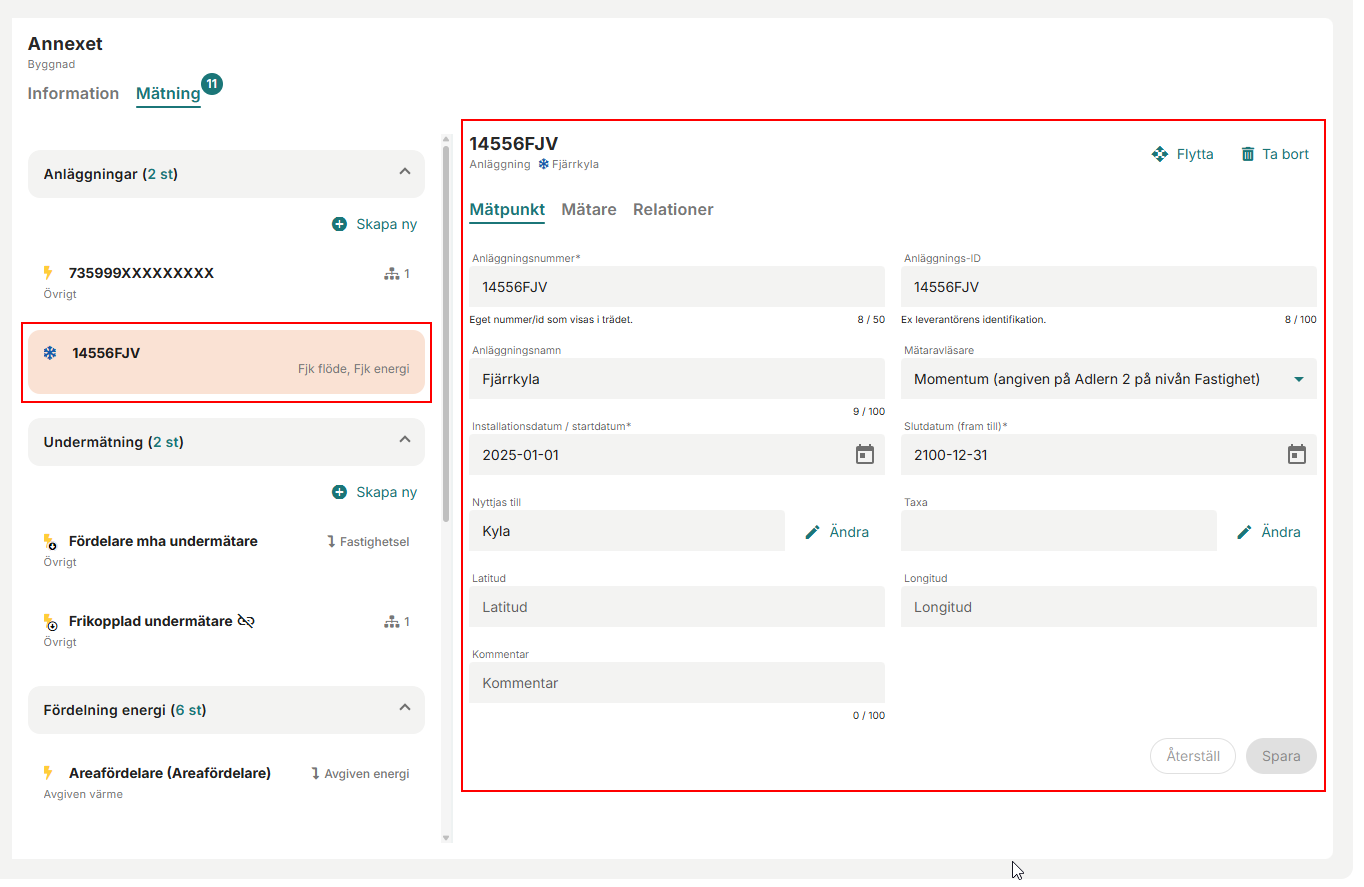The height and width of the screenshot is (887, 1364).
Task: Click the plus icon Skapa ny under Anläggningar
Action: 340,224
